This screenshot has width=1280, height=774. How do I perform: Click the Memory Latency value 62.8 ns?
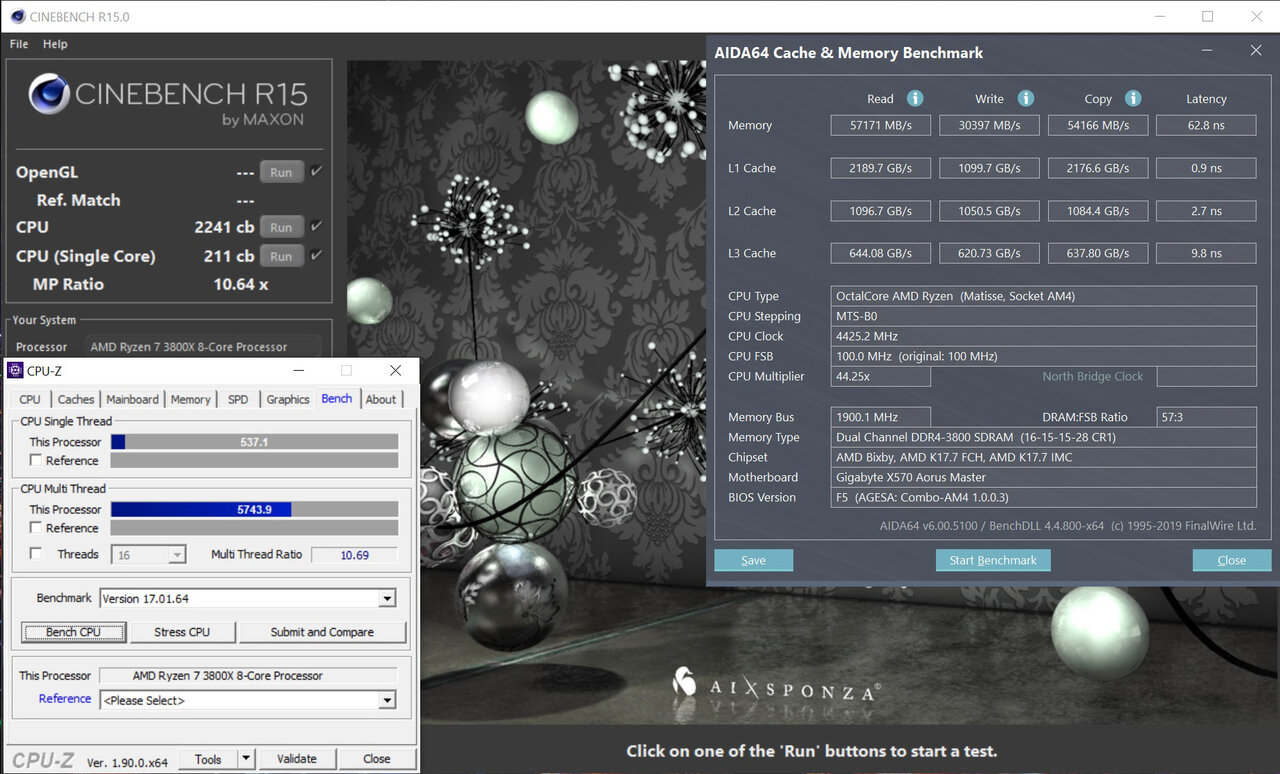(x=1206, y=125)
